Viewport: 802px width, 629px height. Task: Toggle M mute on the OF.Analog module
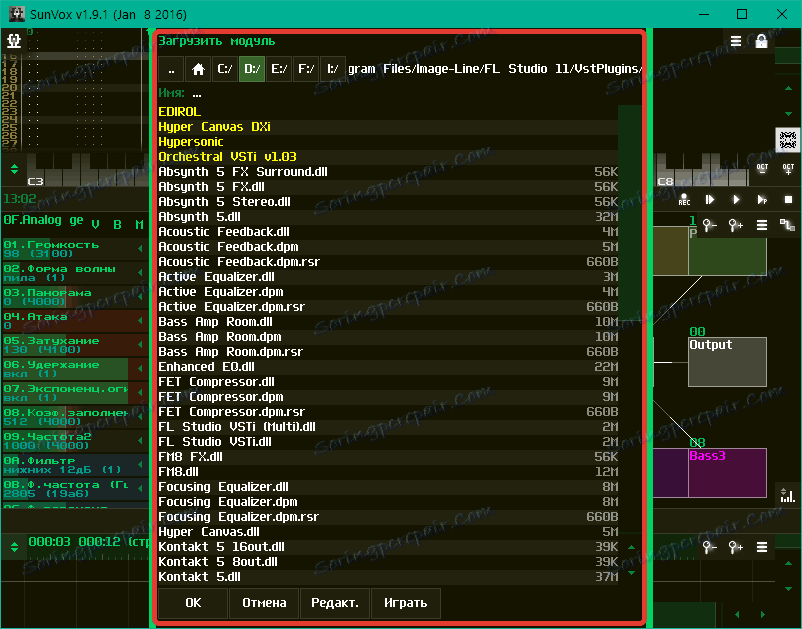tap(137, 224)
